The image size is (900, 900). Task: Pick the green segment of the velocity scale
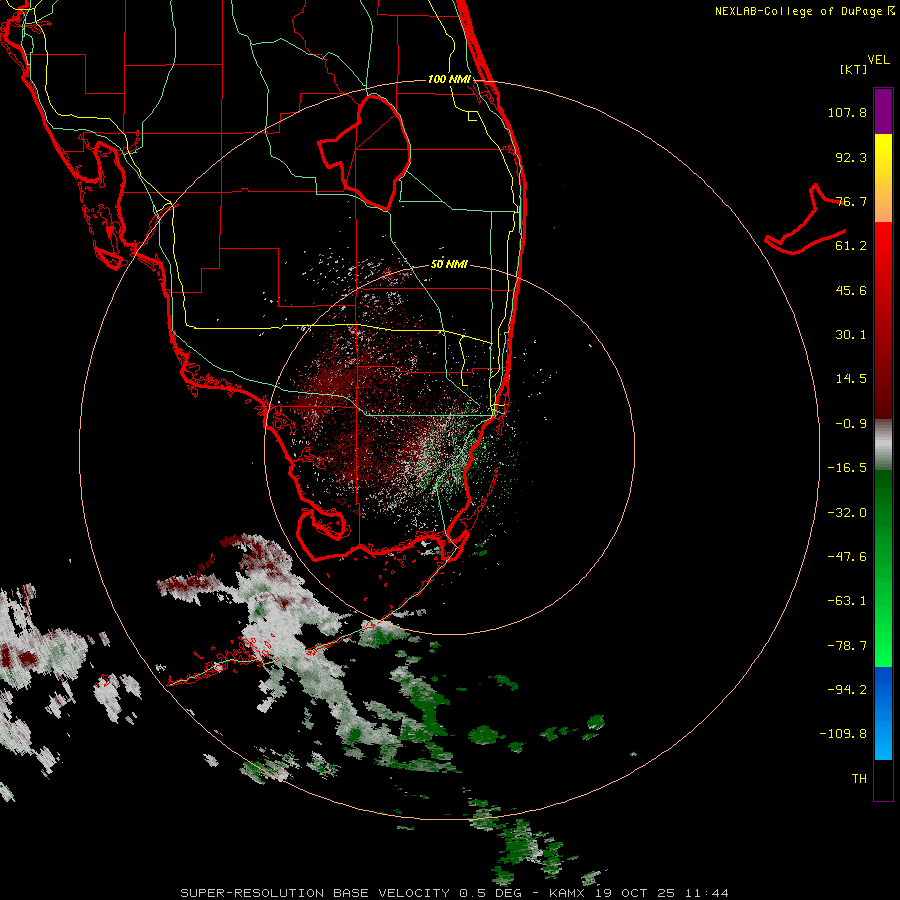[883, 568]
